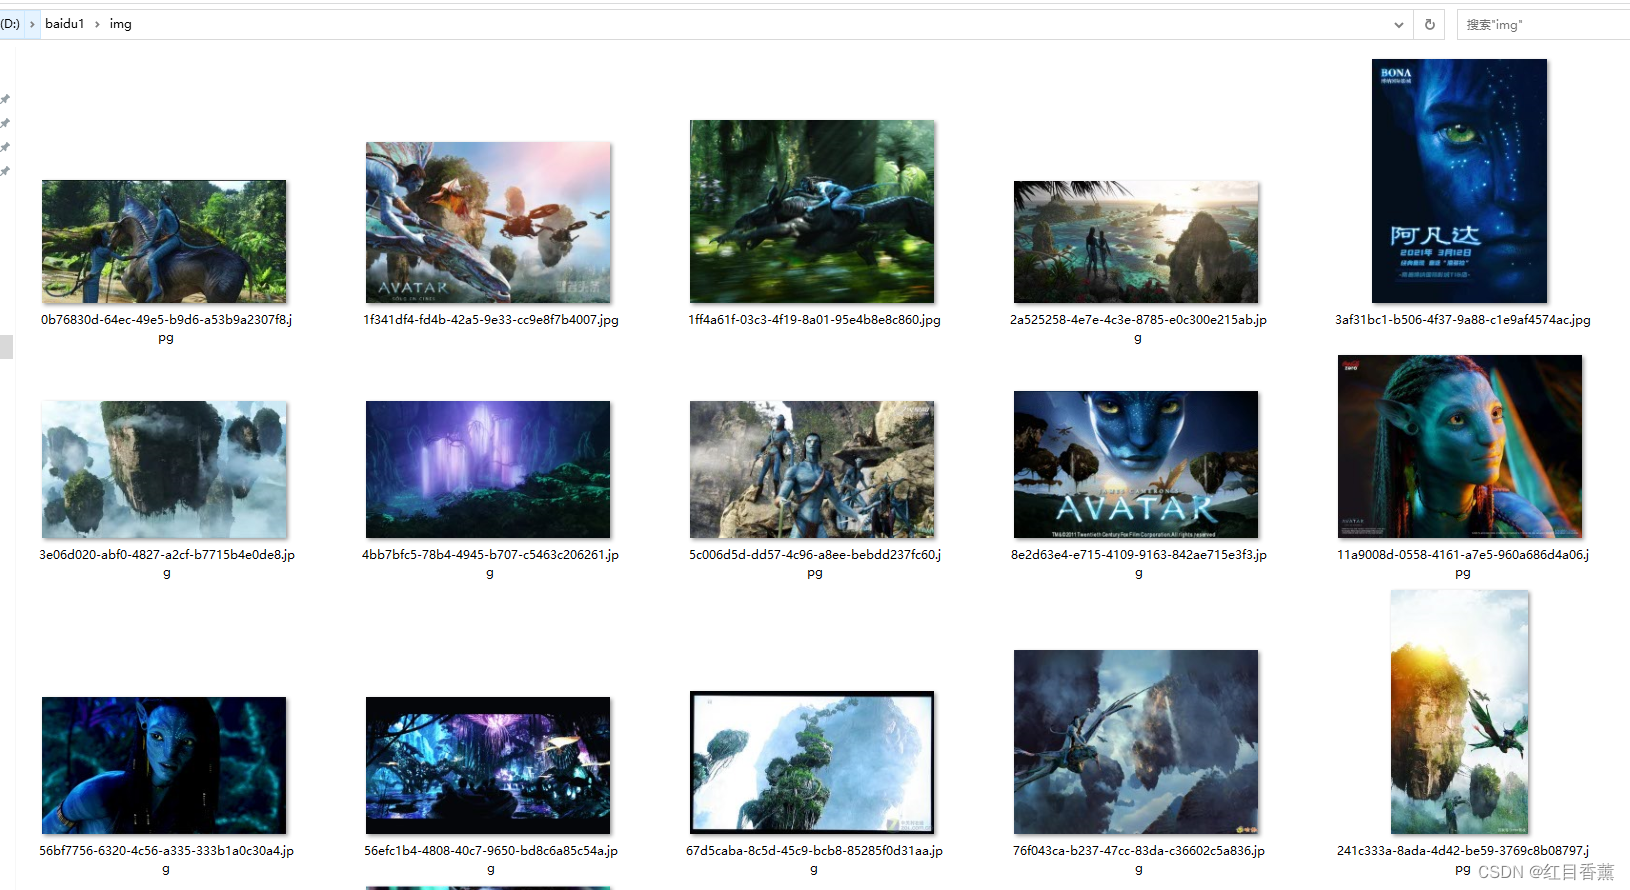Screen dimensions: 1630x890
Task: Click the search "img" input field
Action: point(1545,24)
